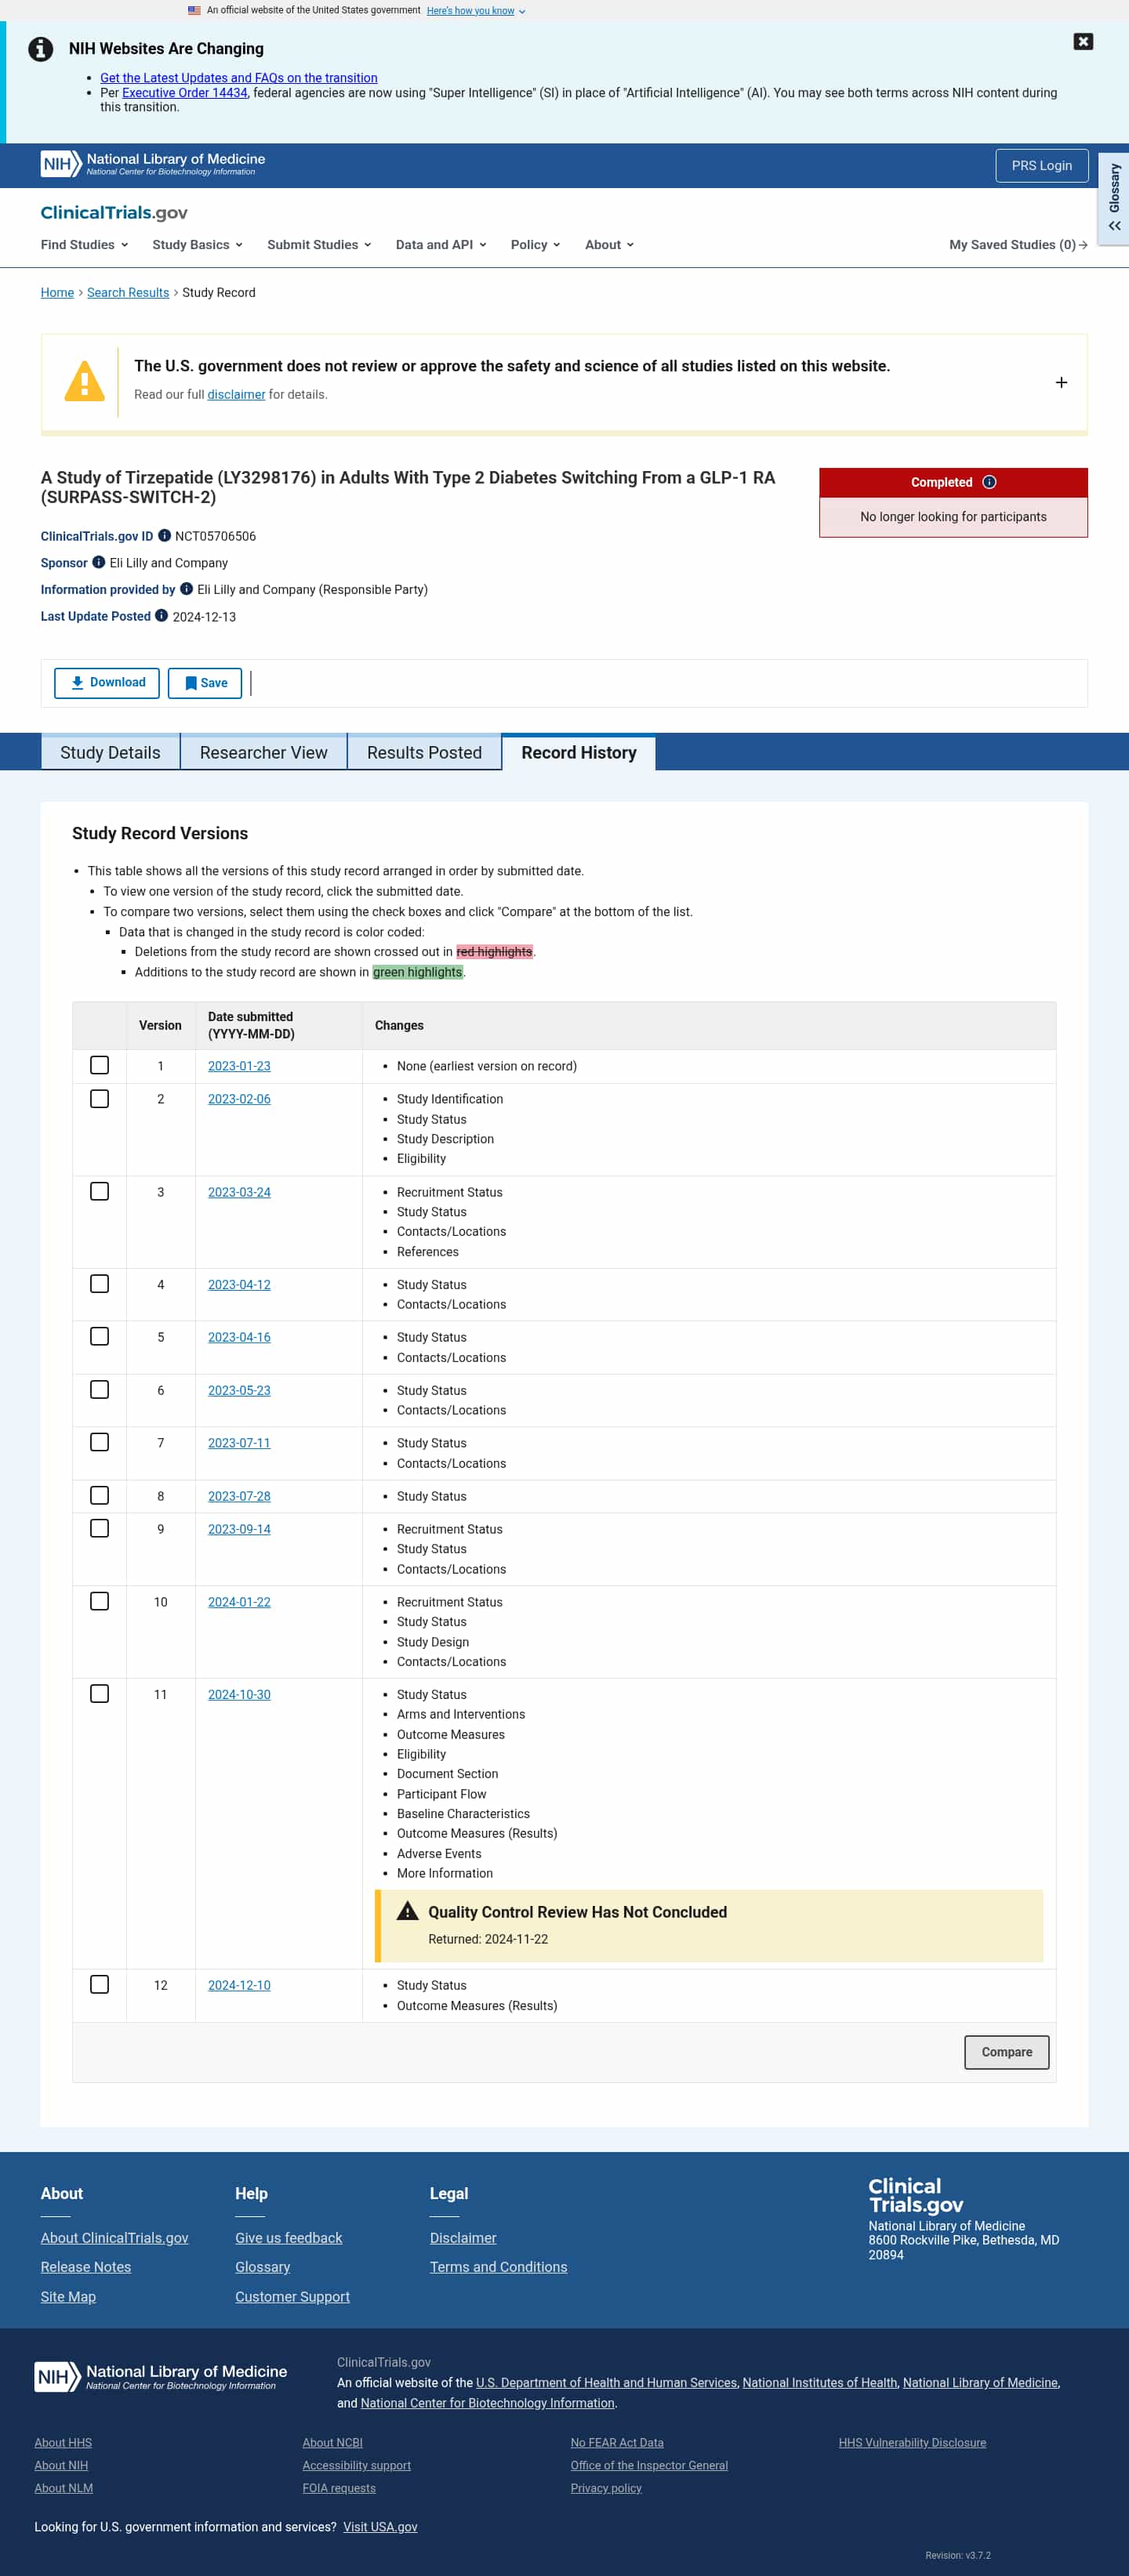The width and height of the screenshot is (1129, 2576).
Task: Save this study with bookmark button
Action: tap(205, 683)
